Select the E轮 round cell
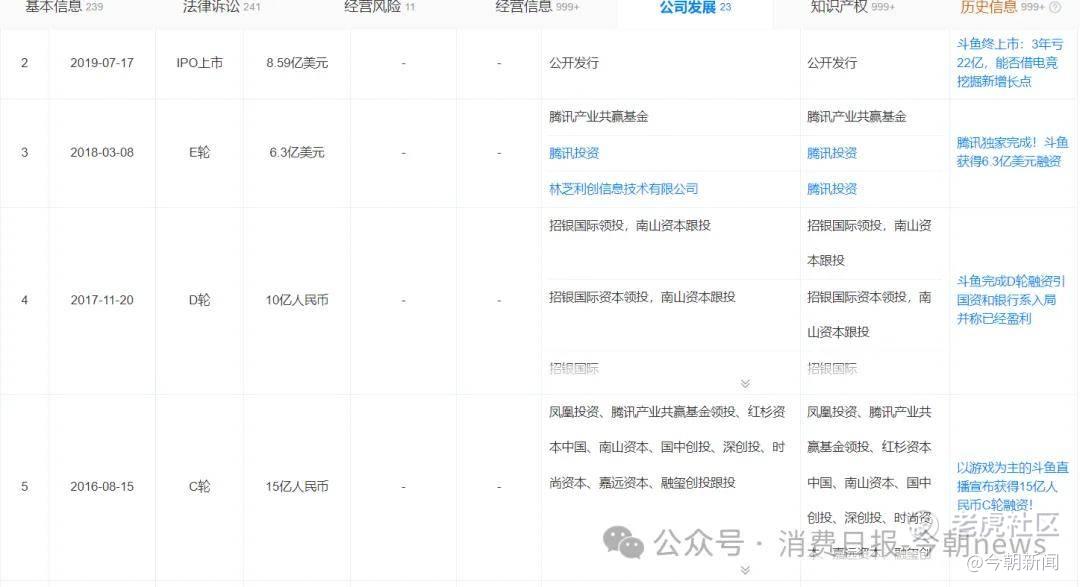The width and height of the screenshot is (1080, 587). coord(199,152)
